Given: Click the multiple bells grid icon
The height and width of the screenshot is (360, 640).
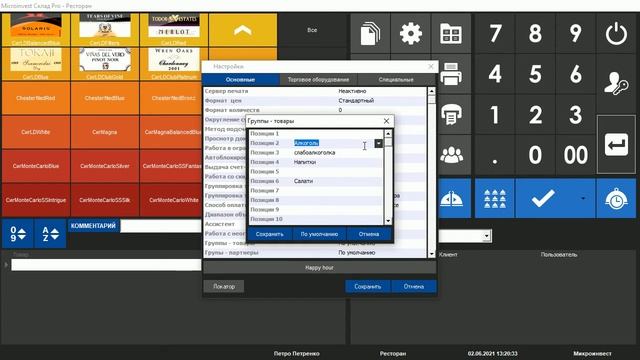Looking at the screenshot, I should point(495,199).
